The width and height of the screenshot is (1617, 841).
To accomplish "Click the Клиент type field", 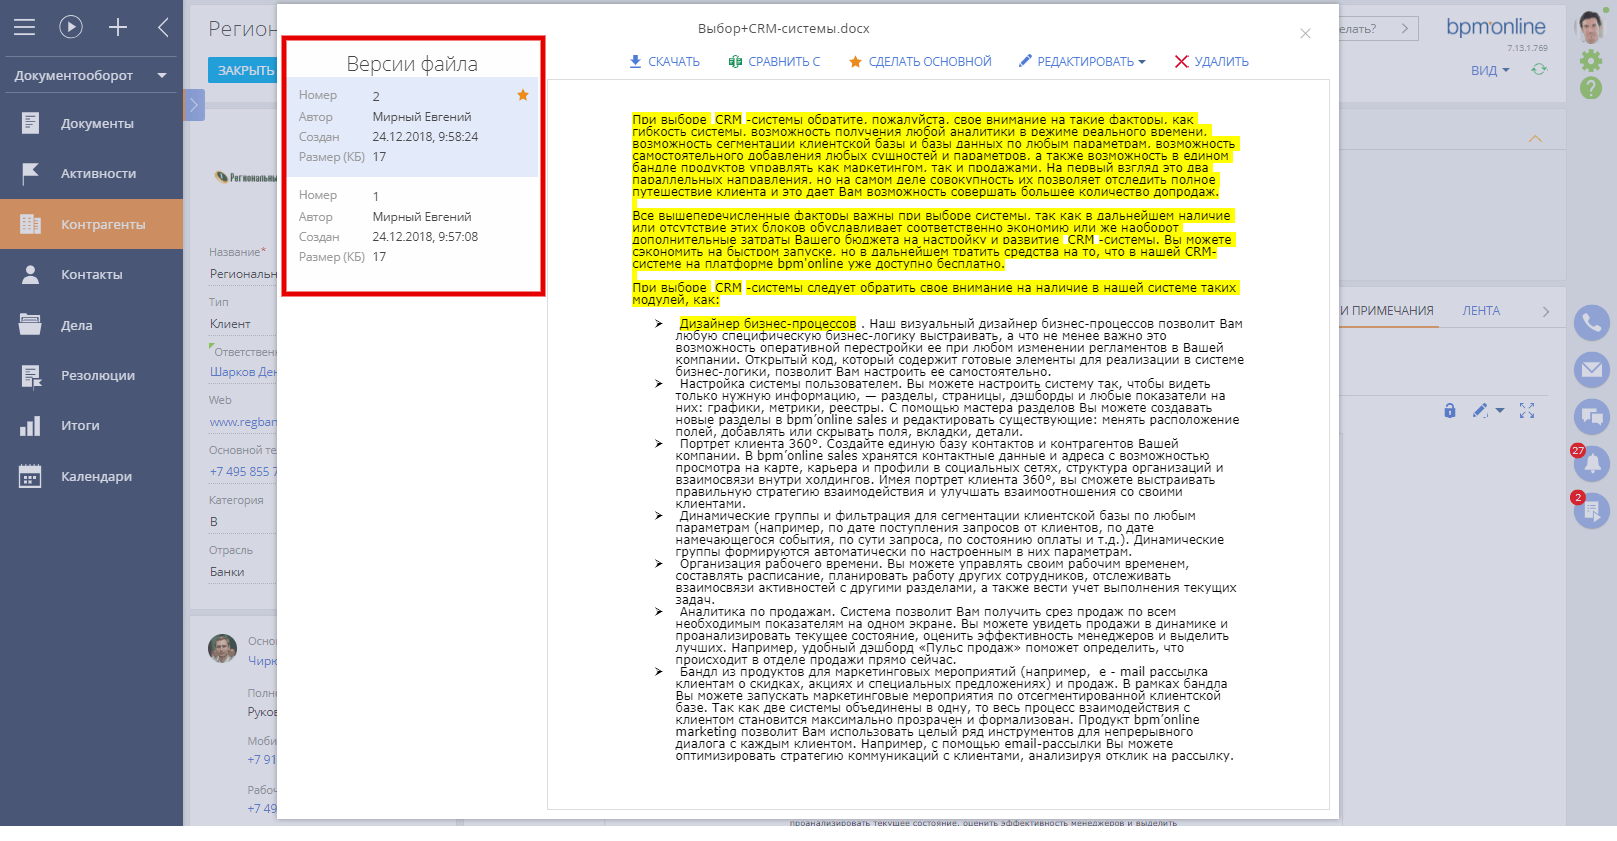I will [243, 324].
